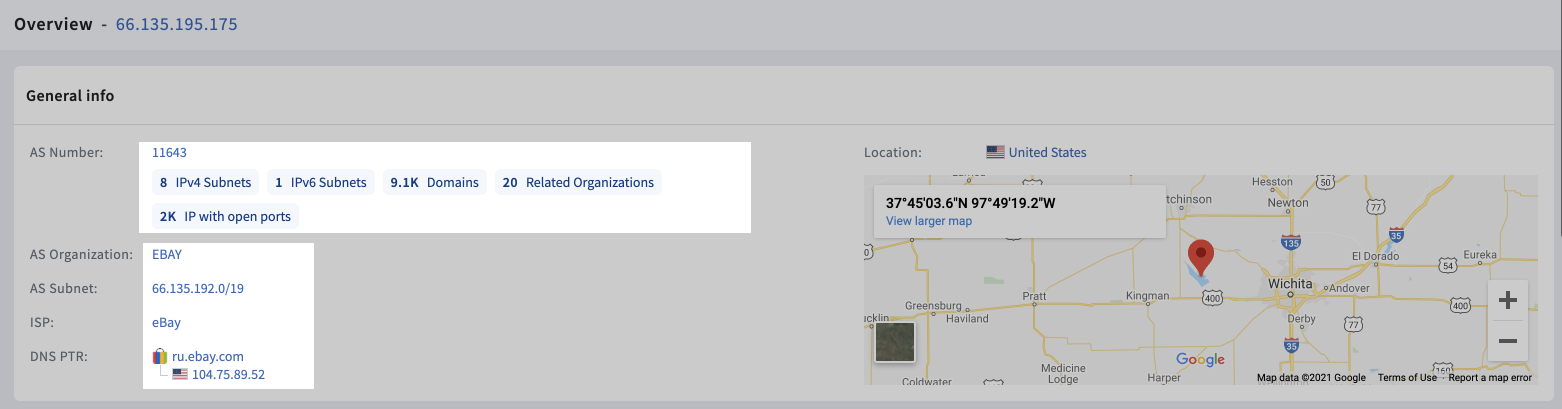The width and height of the screenshot is (1562, 409).
Task: Open the map Terms of Use link
Action: tap(1407, 377)
